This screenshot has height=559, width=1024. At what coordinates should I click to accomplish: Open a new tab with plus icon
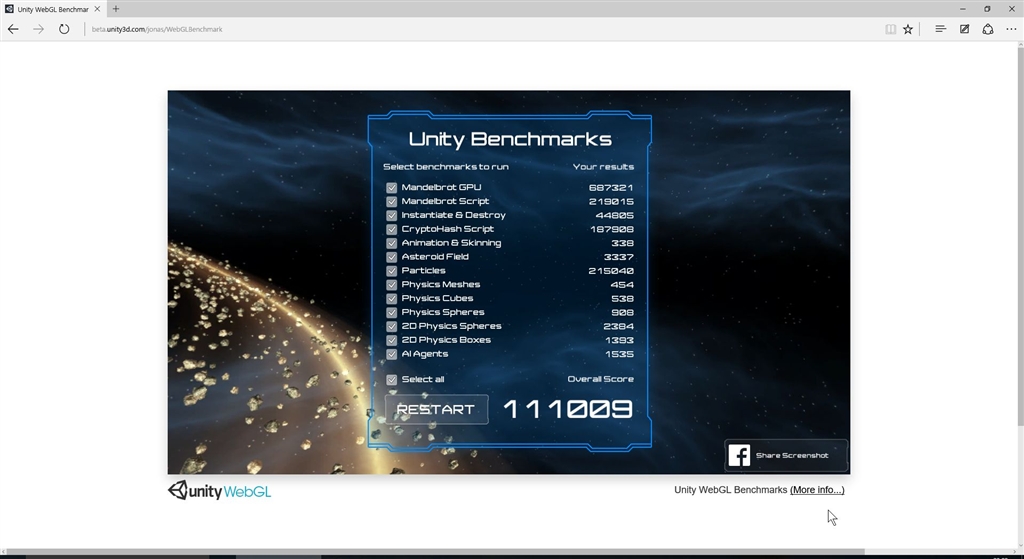click(x=116, y=8)
